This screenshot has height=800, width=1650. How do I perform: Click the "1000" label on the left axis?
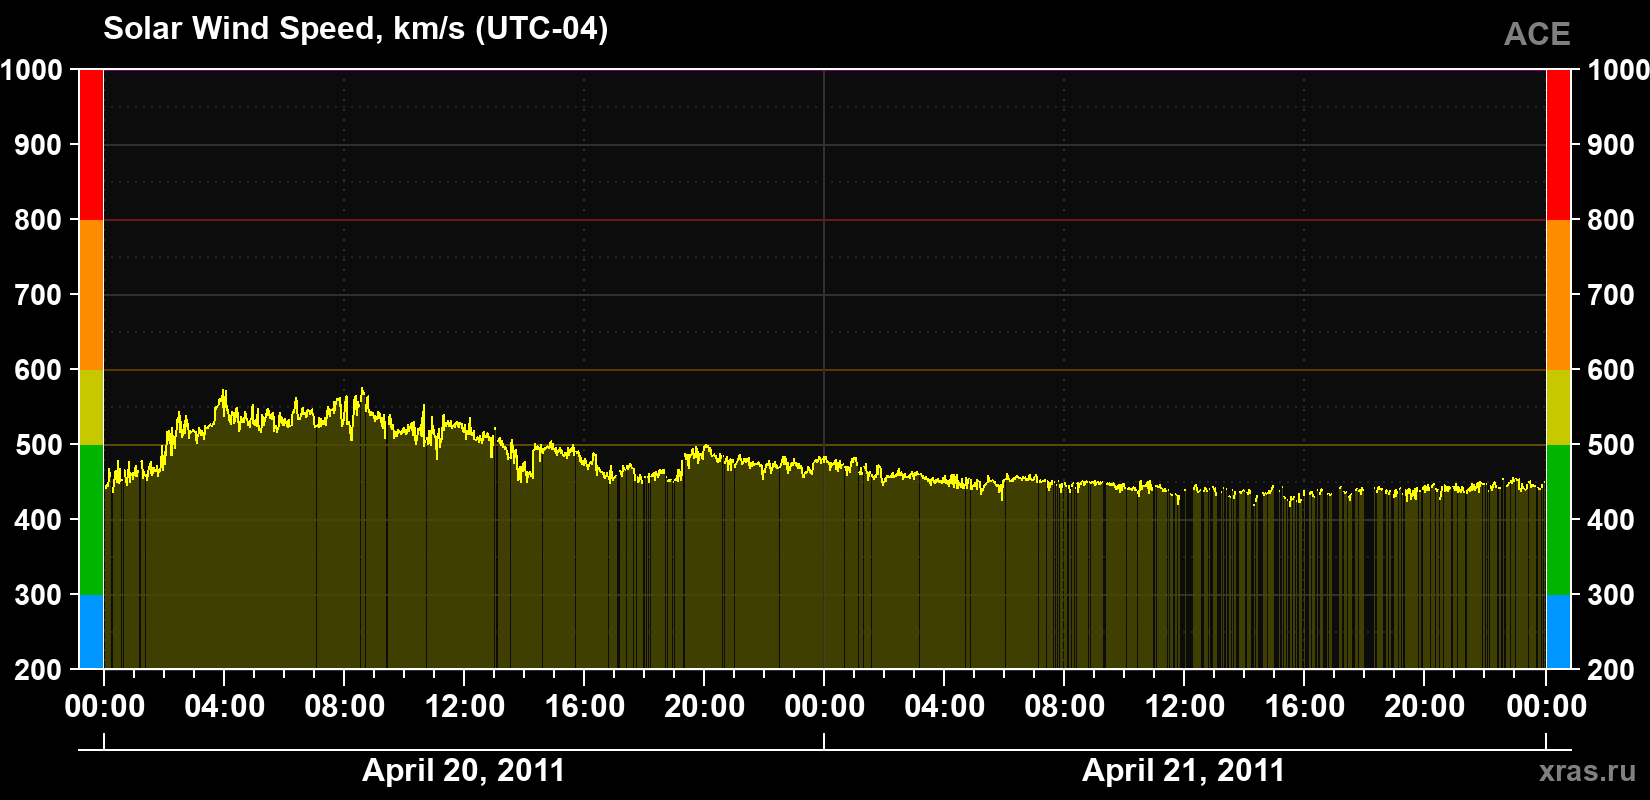(32, 70)
